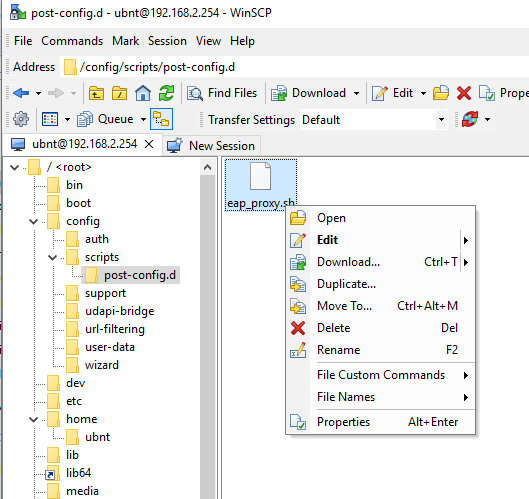Open the Home Directory icon

pyautogui.click(x=143, y=93)
